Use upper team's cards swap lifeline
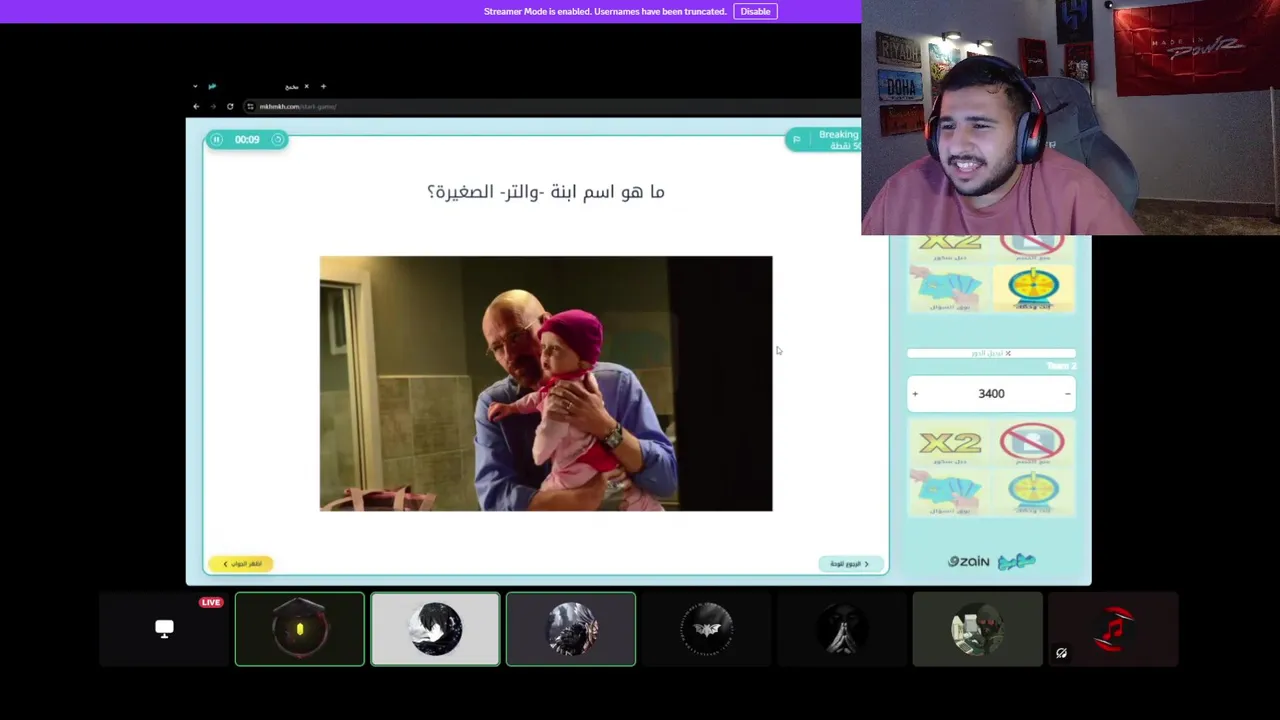 pos(950,288)
